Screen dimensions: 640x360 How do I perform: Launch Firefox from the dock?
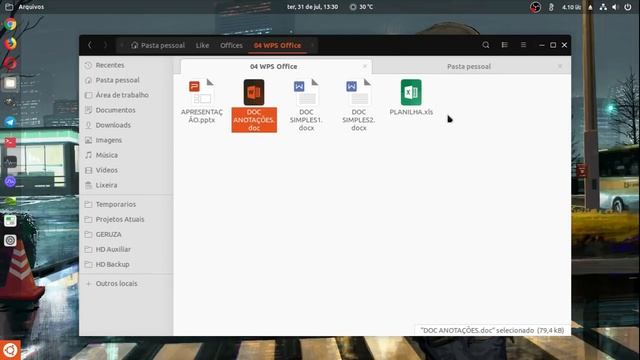(10, 43)
